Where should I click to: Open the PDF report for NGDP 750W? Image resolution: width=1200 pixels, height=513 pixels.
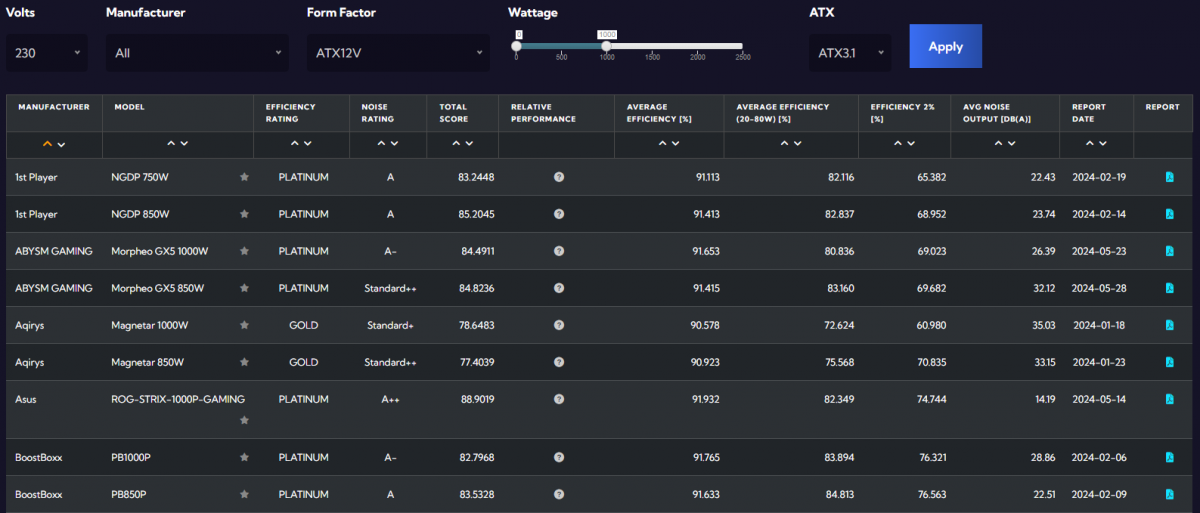point(1169,177)
